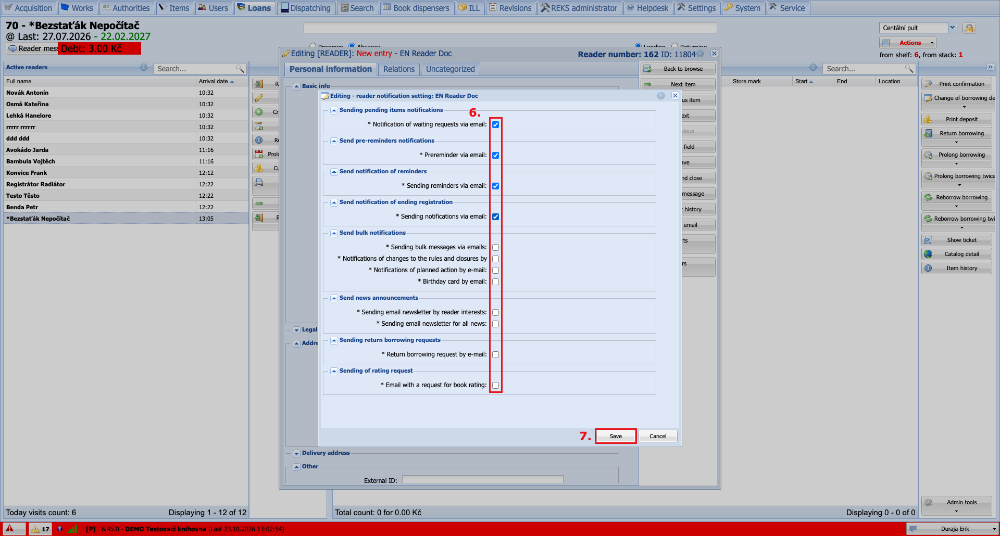Click the Arrival date column header

click(x=222, y=82)
